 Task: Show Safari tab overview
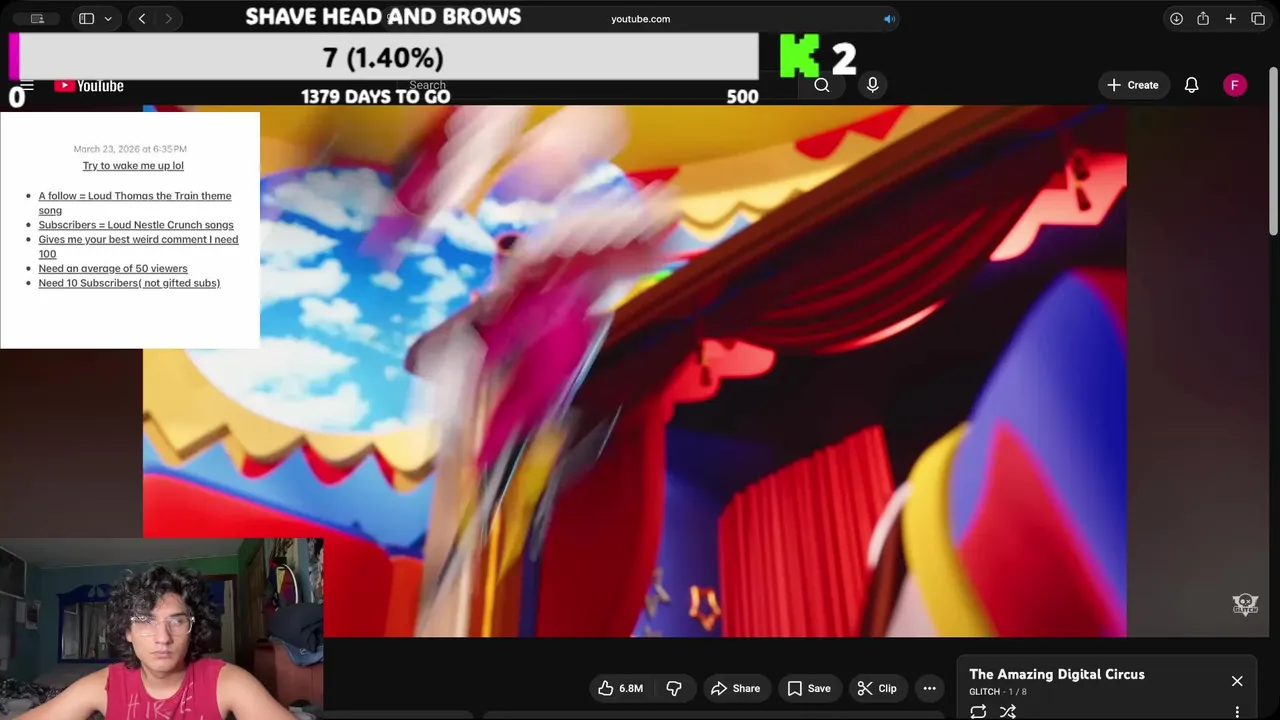(x=1258, y=18)
